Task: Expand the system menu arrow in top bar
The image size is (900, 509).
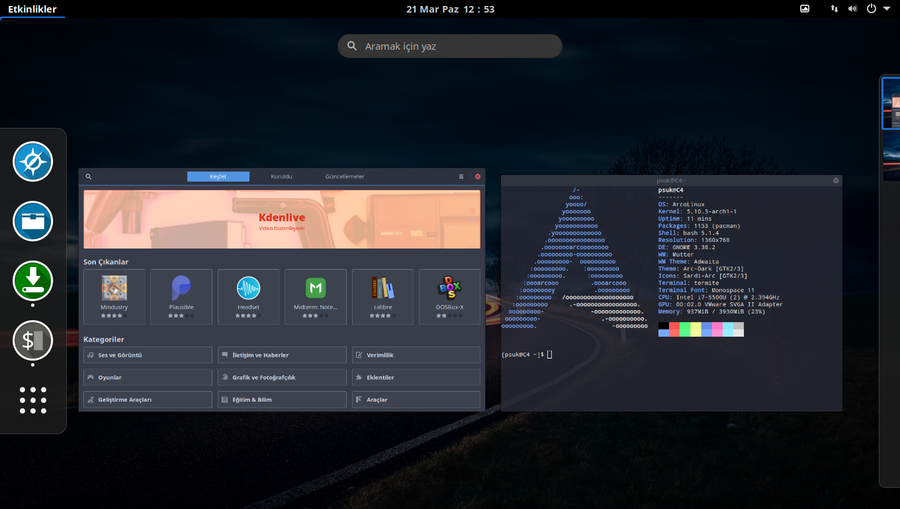Action: (887, 9)
